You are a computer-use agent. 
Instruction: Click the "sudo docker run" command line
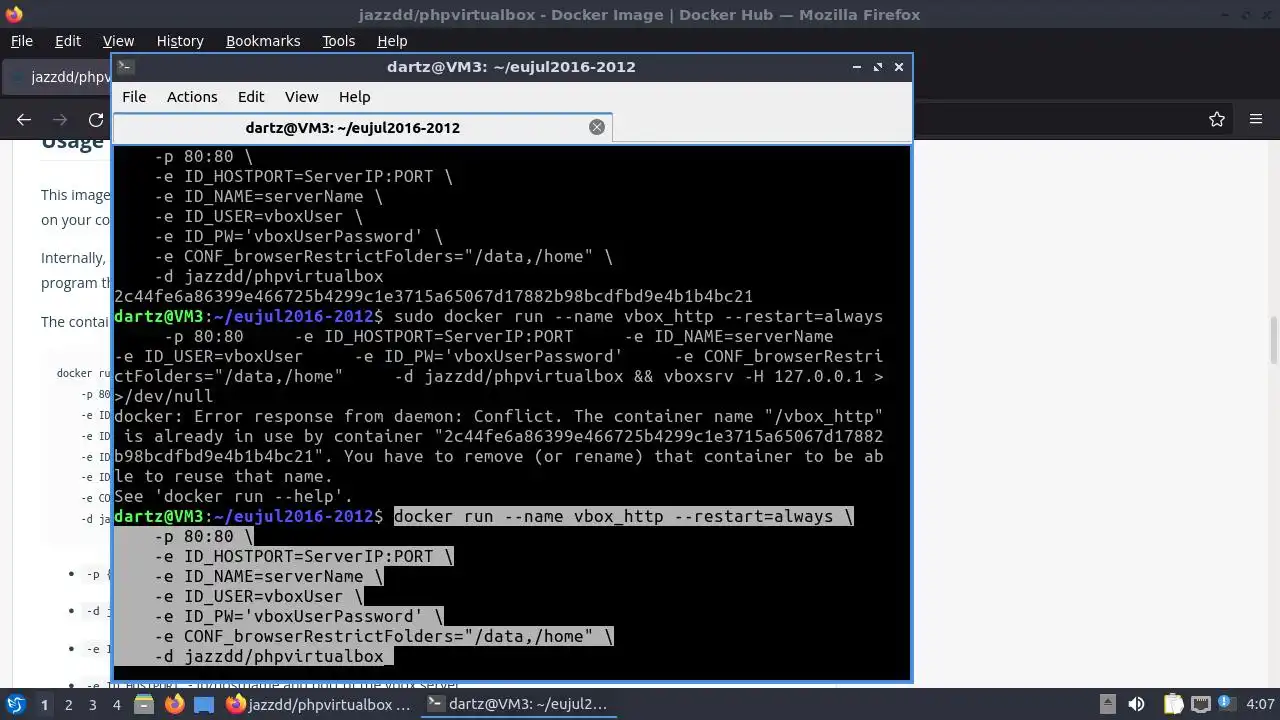click(x=639, y=316)
